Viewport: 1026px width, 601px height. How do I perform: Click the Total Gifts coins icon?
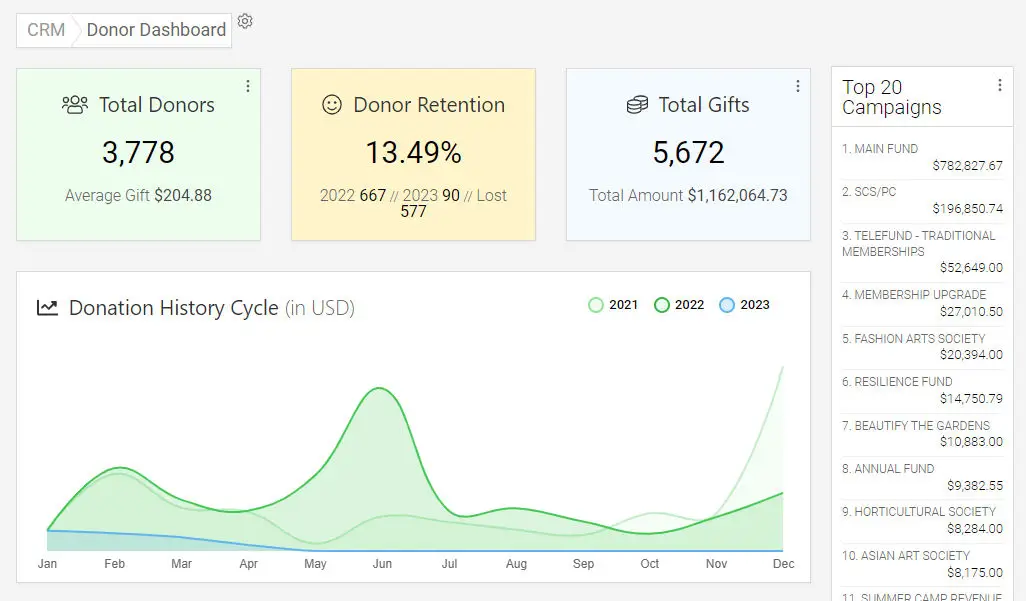point(637,105)
